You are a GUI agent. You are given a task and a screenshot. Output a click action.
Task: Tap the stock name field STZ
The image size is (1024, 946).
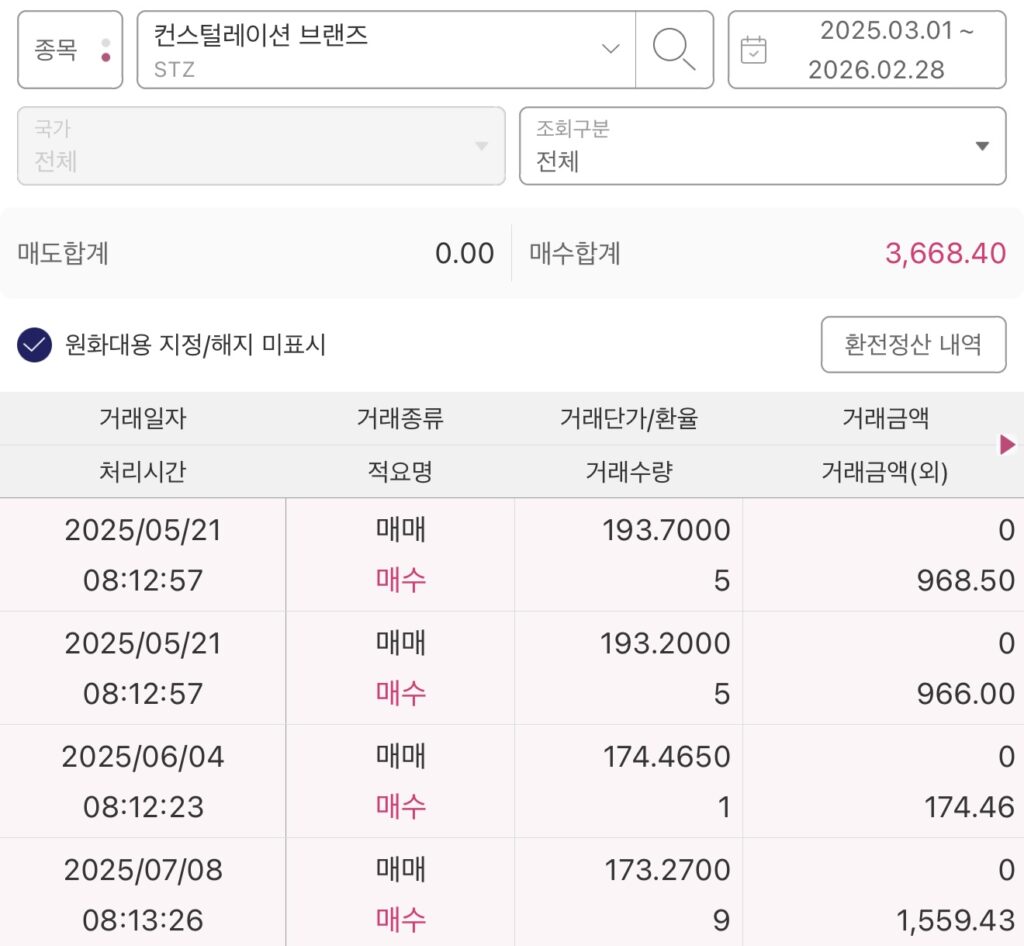point(385,50)
